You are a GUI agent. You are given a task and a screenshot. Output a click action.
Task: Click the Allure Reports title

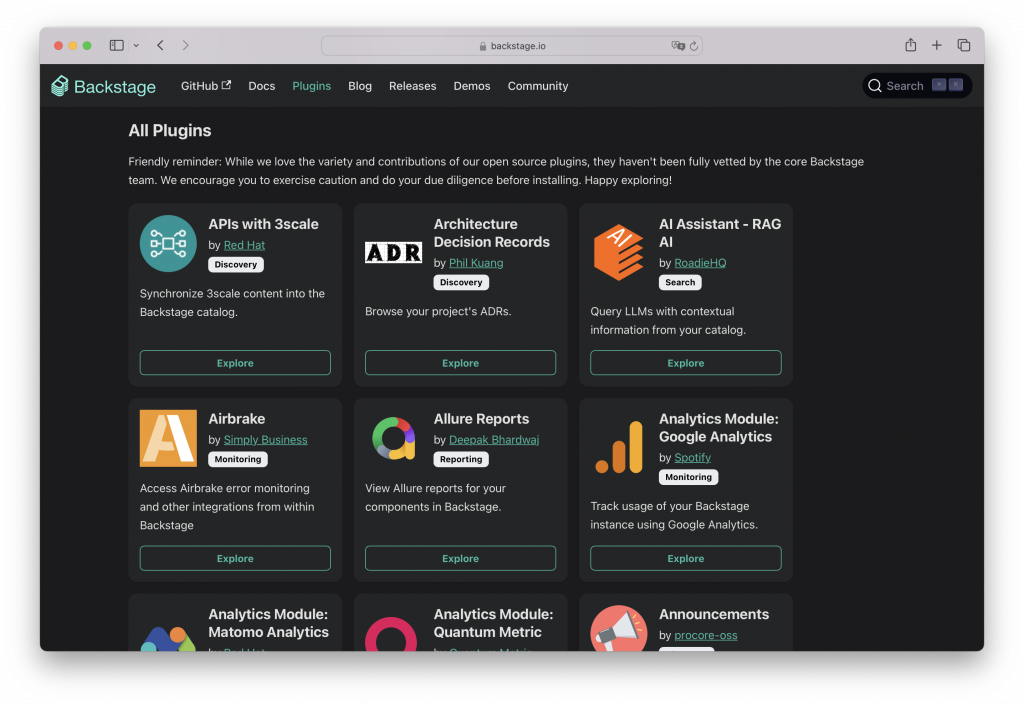pos(481,419)
